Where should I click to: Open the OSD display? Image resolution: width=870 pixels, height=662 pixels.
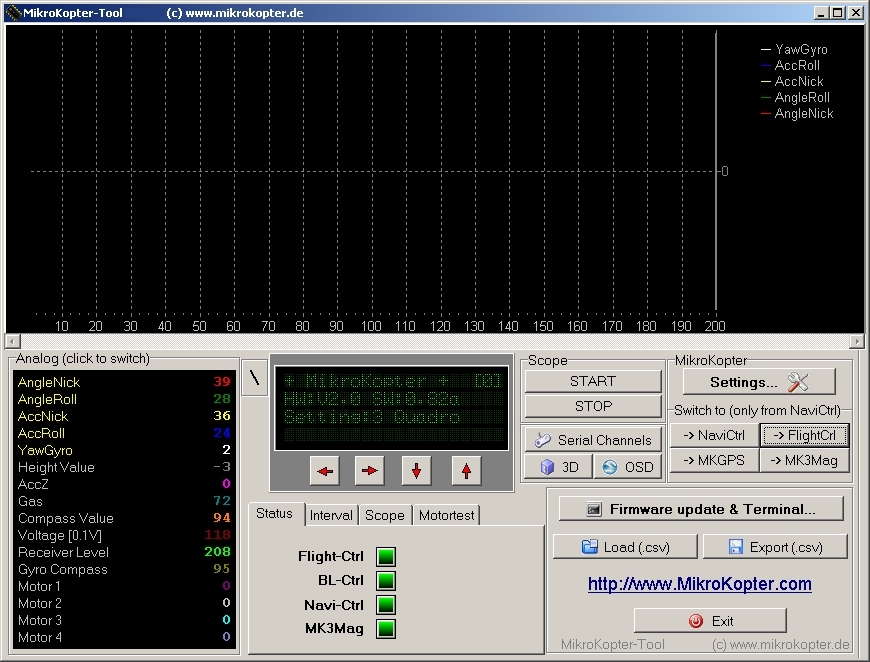pos(626,467)
